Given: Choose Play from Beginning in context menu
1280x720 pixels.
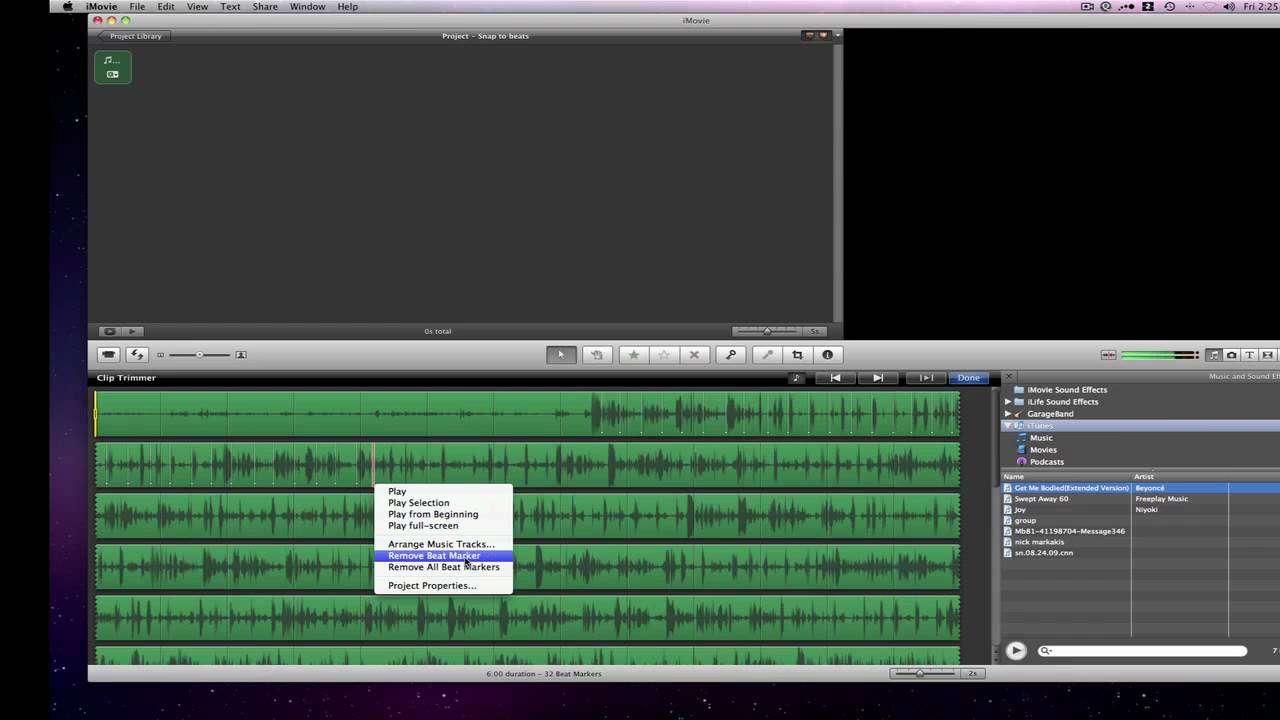Looking at the screenshot, I should (x=443, y=514).
